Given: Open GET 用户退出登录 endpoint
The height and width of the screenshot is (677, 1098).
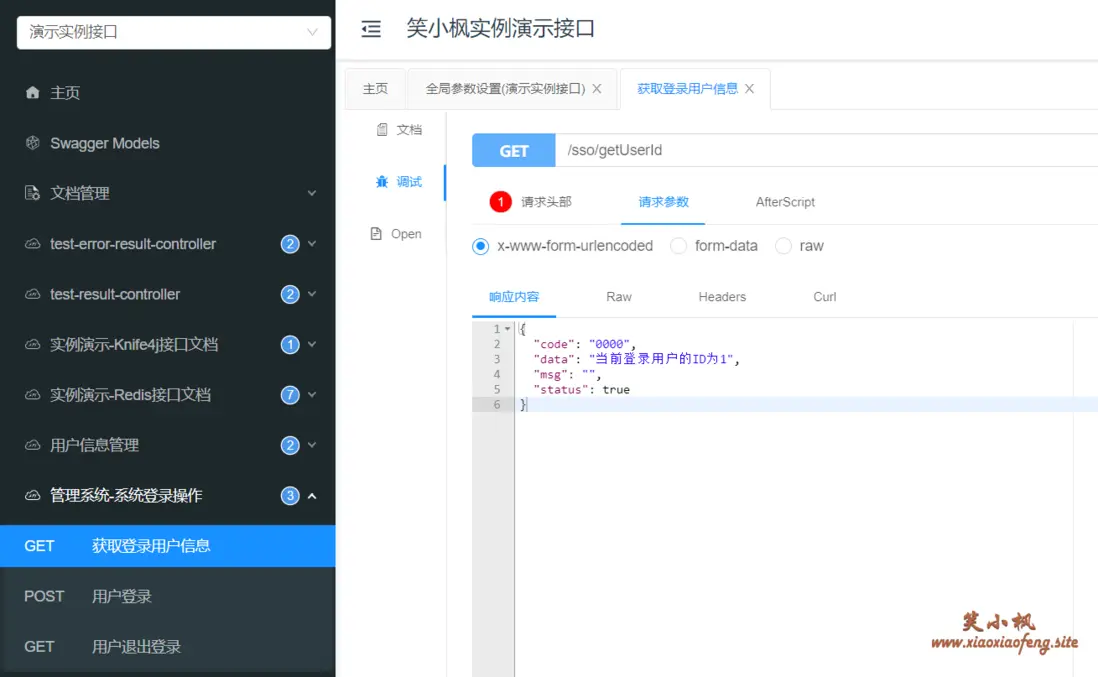Looking at the screenshot, I should point(167,647).
